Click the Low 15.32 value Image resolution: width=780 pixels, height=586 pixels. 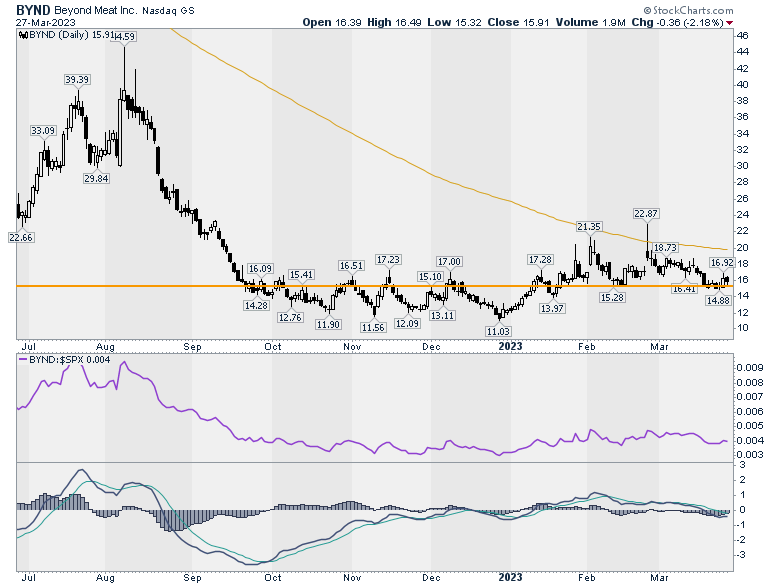[x=454, y=22]
